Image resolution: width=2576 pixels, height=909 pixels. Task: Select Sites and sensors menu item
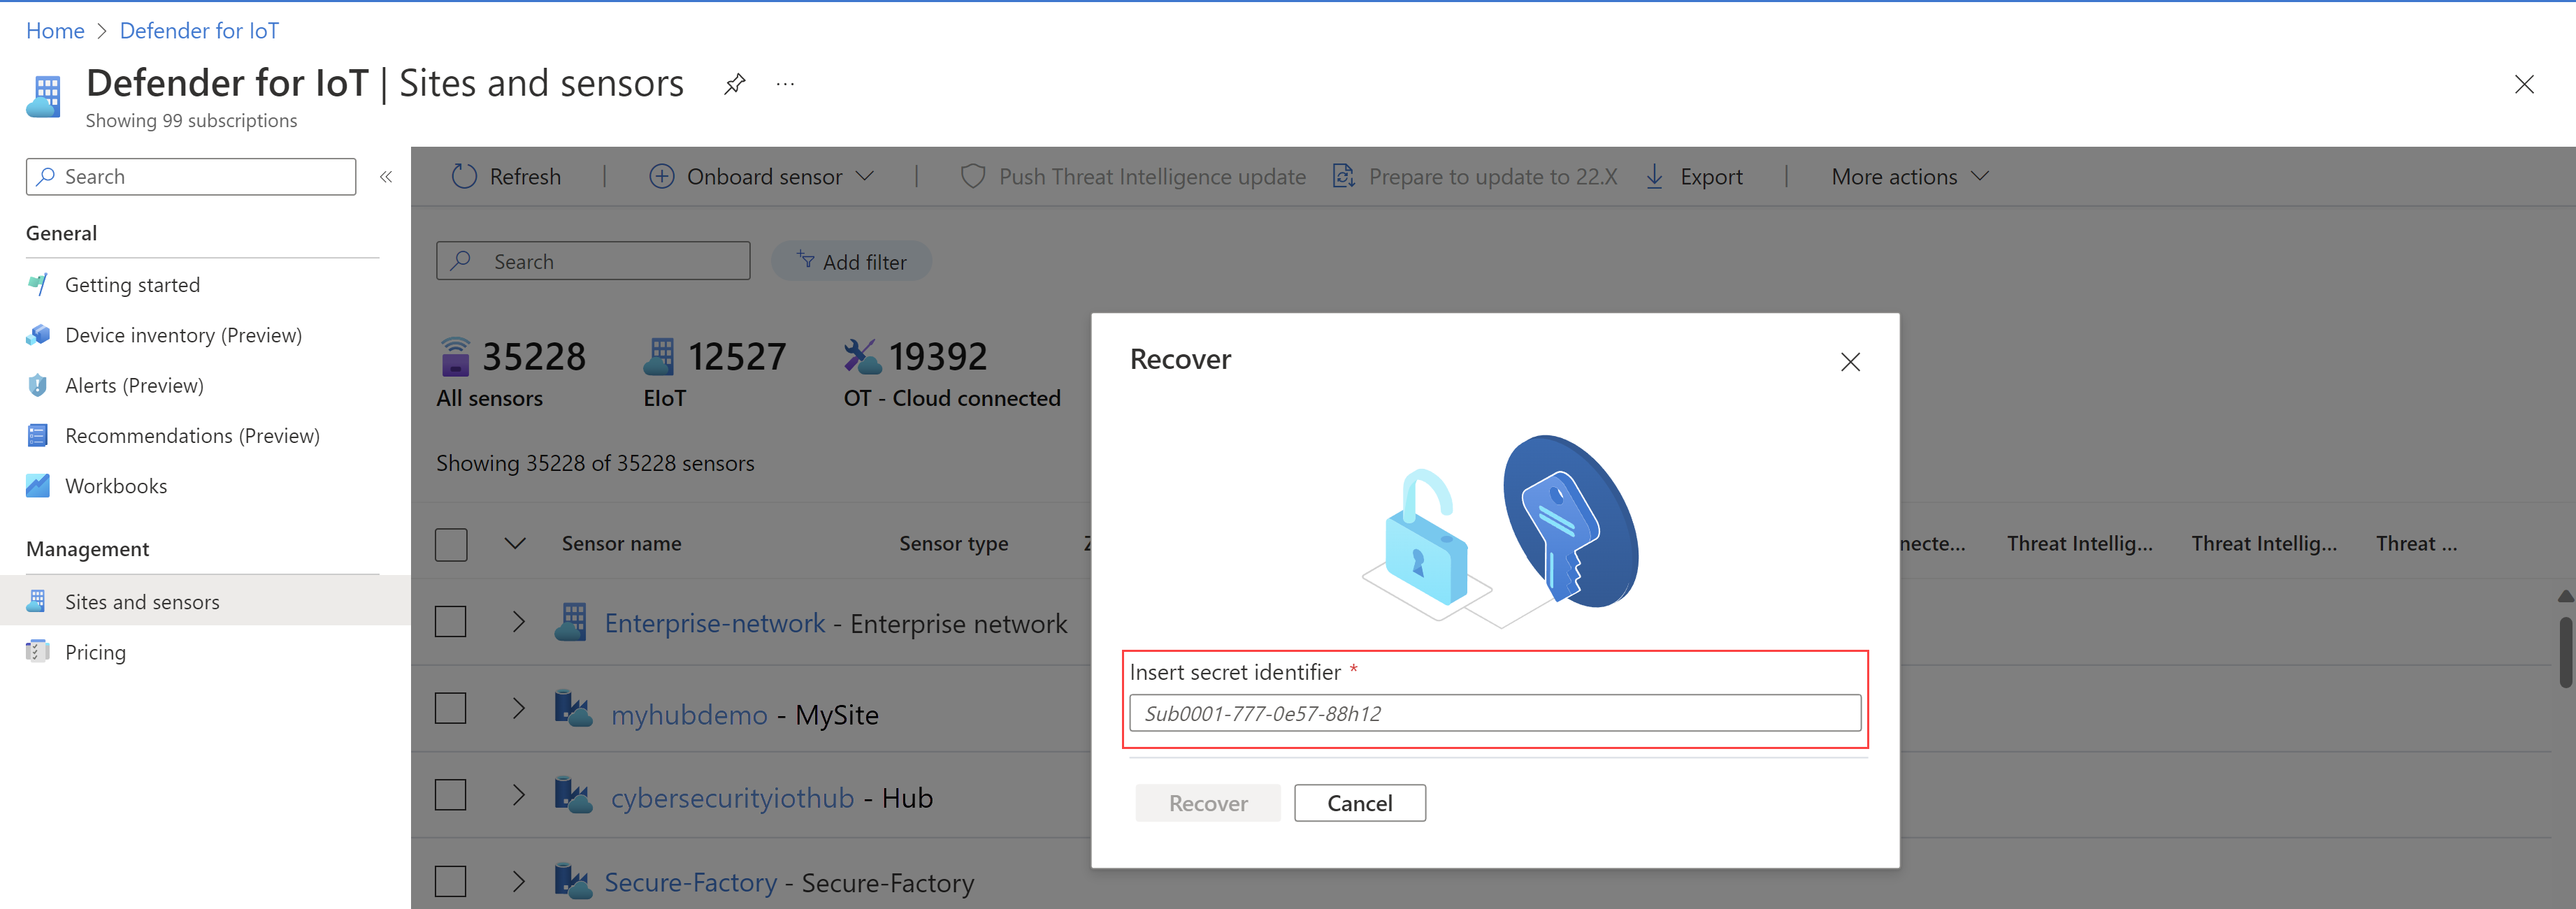[140, 602]
